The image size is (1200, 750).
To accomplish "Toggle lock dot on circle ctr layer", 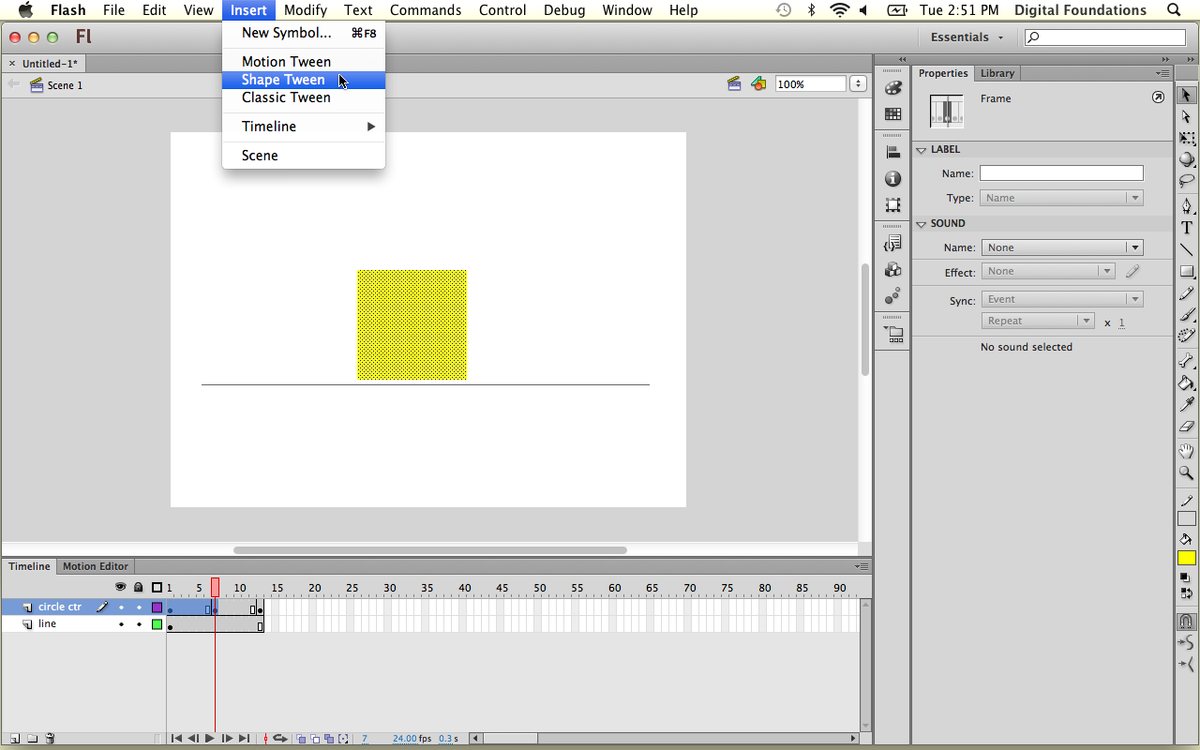I will click(x=139, y=607).
